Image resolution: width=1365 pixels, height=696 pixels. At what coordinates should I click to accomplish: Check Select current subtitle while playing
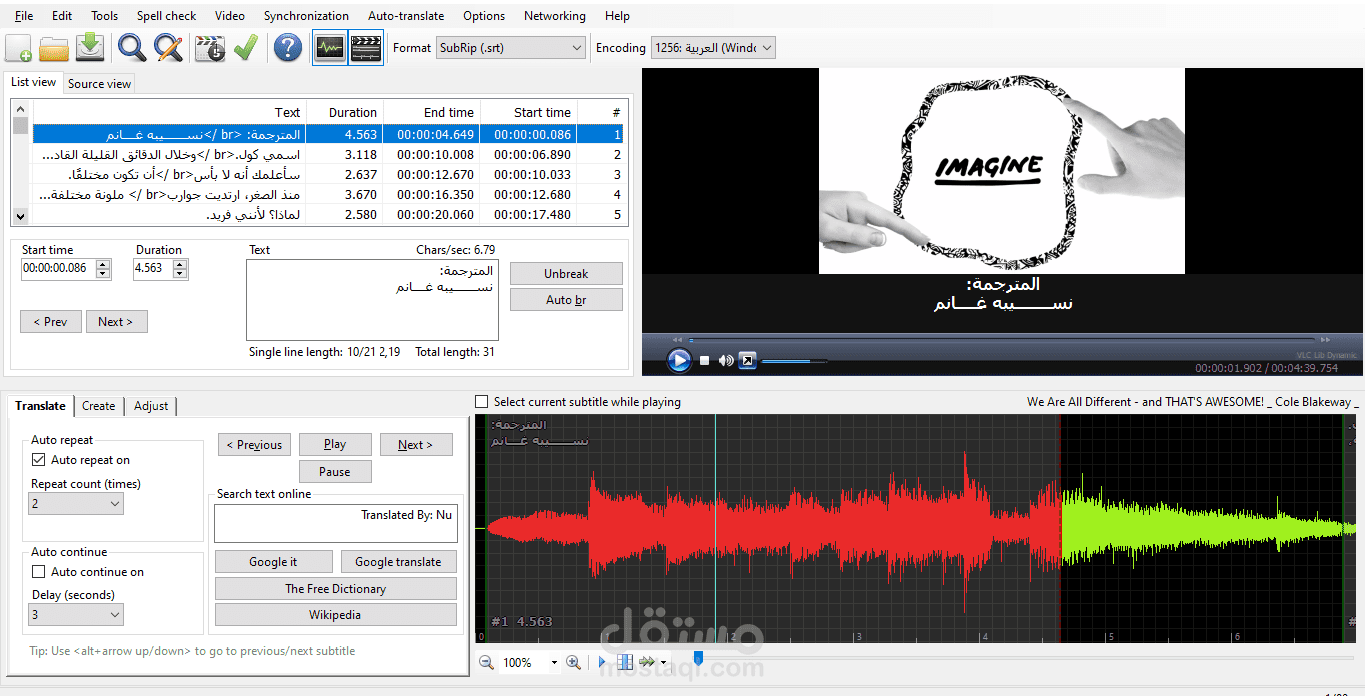[x=483, y=402]
